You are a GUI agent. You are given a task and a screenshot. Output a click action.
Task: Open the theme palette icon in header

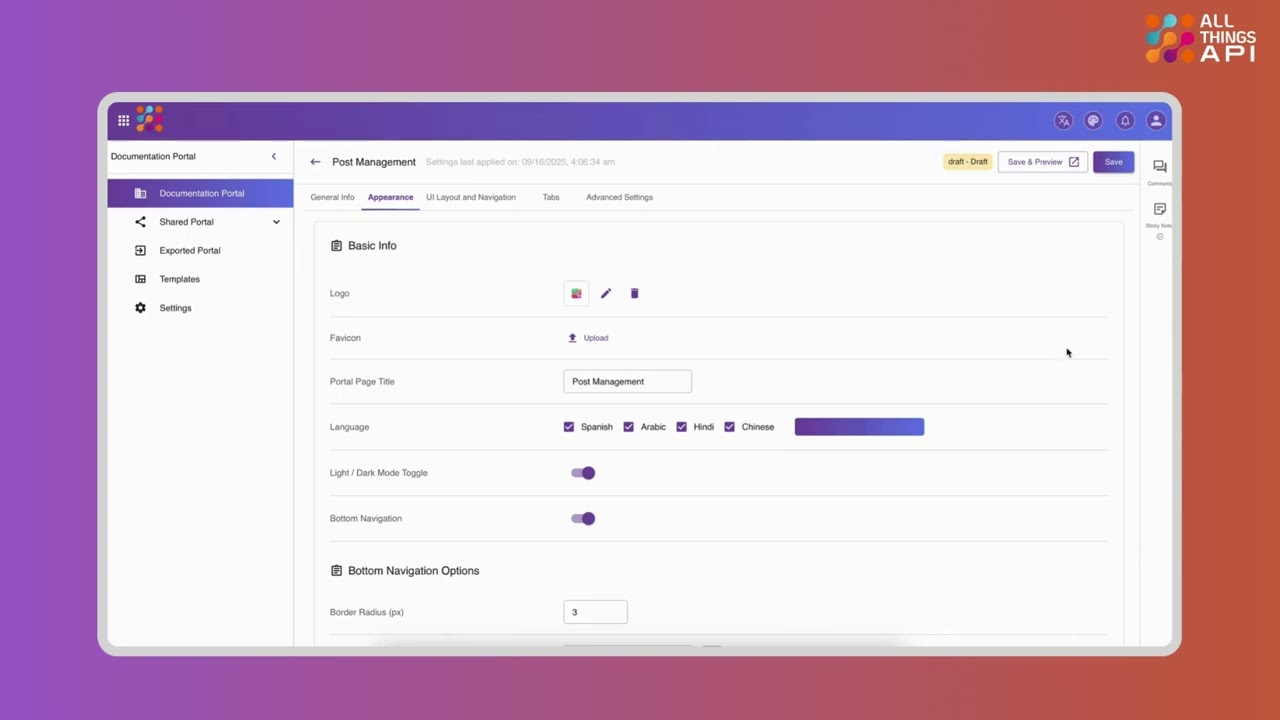coord(1093,121)
